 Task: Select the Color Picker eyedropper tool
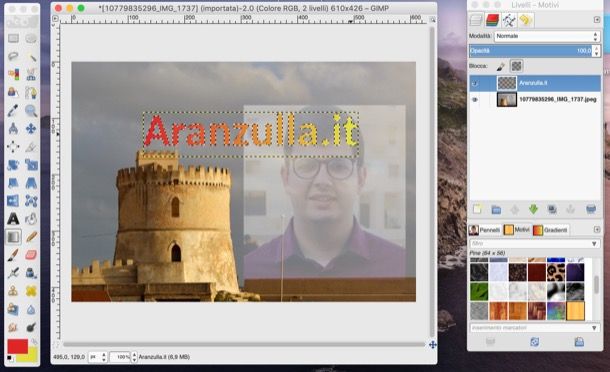click(x=13, y=111)
